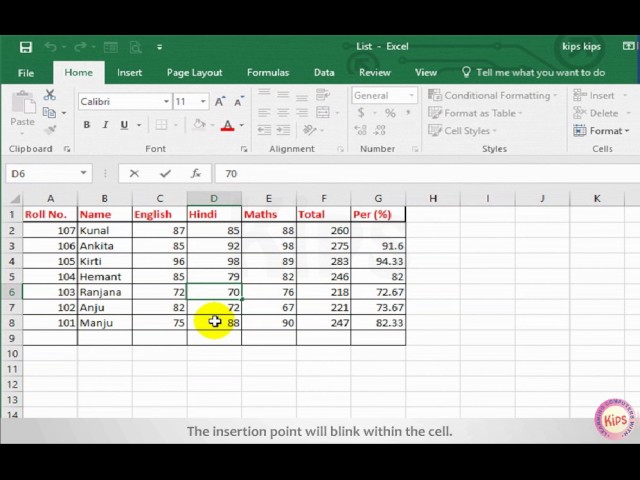Viewport: 640px width, 480px height.
Task: Open the Customize Quick Access Toolbar arrow
Action: coord(160,47)
